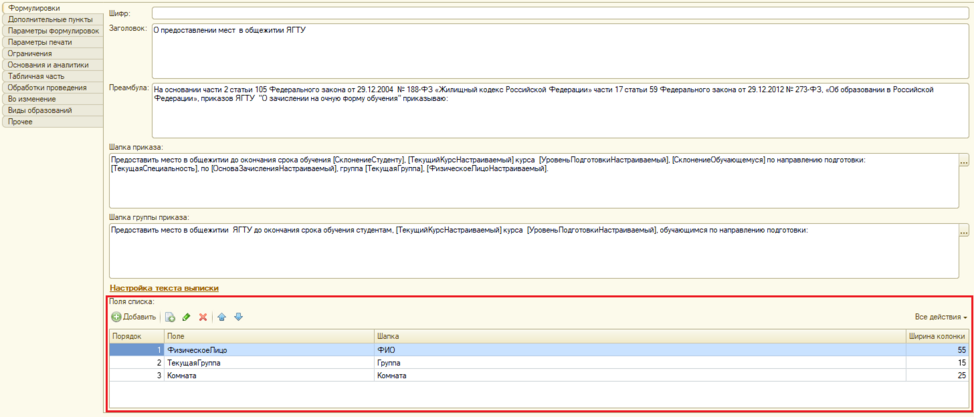Click the Группа header cell
This screenshot has width=974, height=417.
639,362
